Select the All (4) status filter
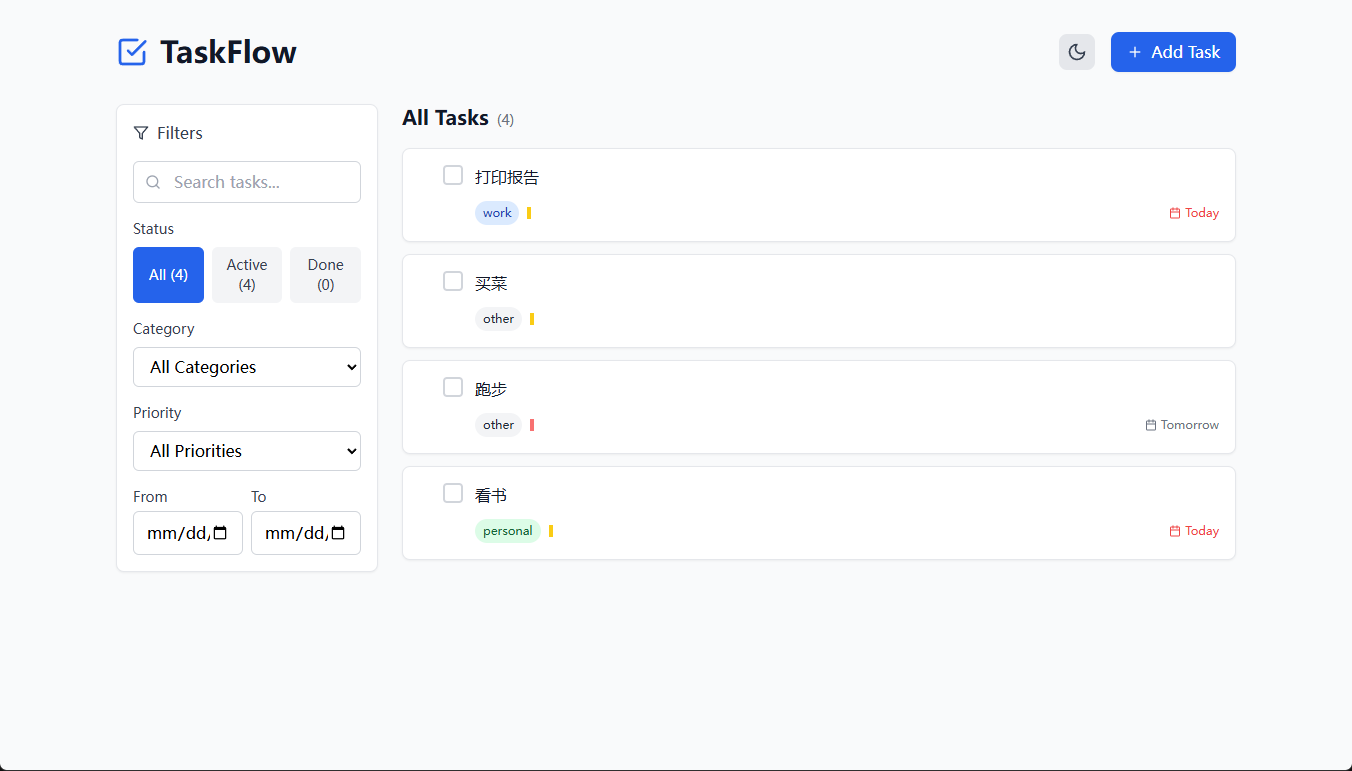 pos(168,275)
